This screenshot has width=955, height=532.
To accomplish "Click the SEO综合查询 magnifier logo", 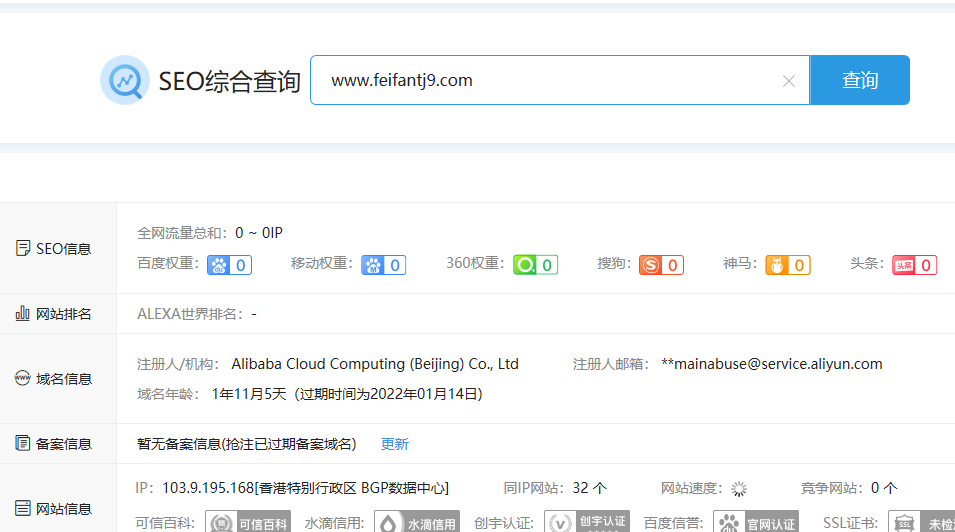I will click(125, 80).
